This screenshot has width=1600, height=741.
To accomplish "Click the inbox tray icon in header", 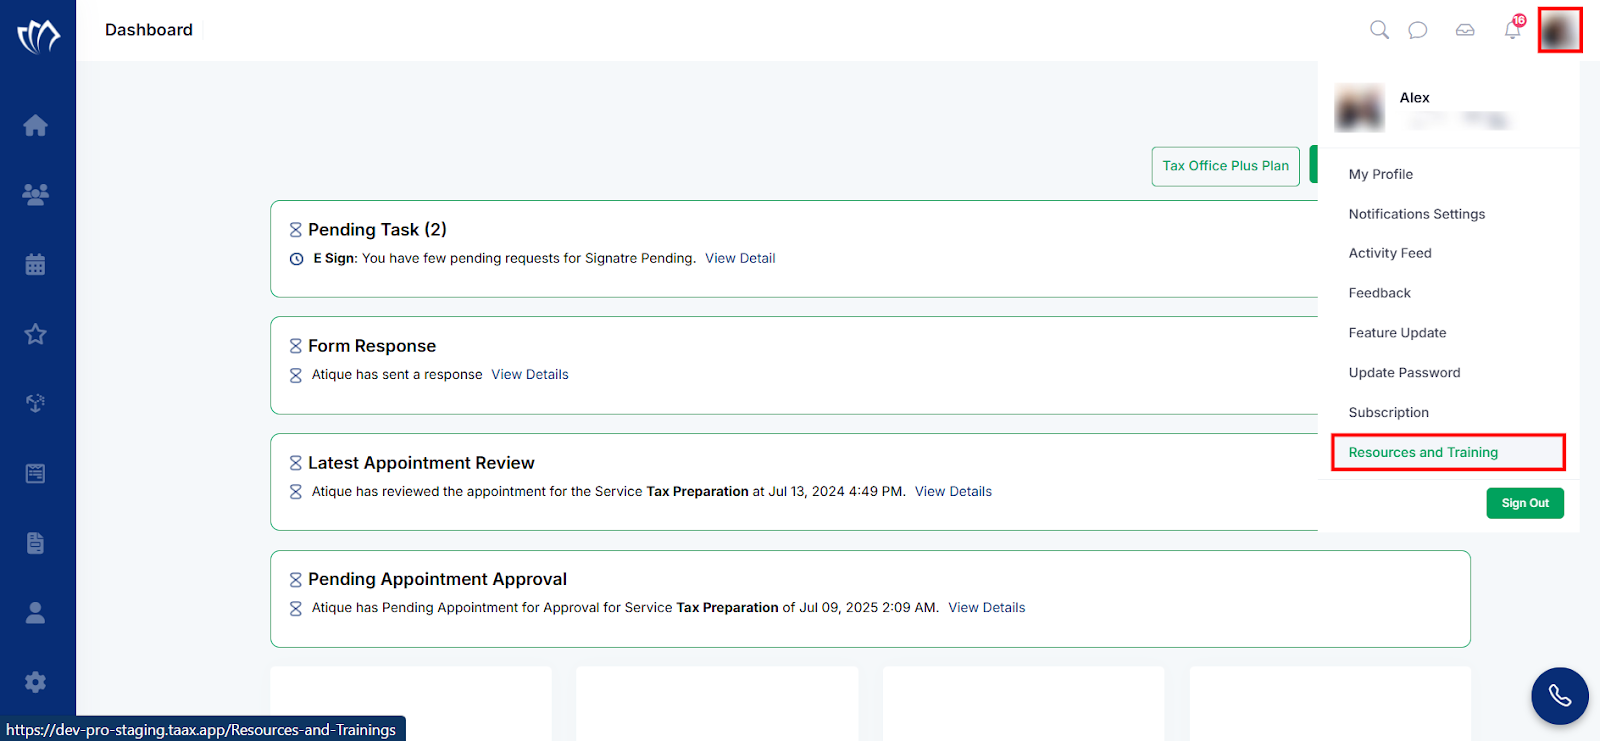I will [x=1465, y=30].
